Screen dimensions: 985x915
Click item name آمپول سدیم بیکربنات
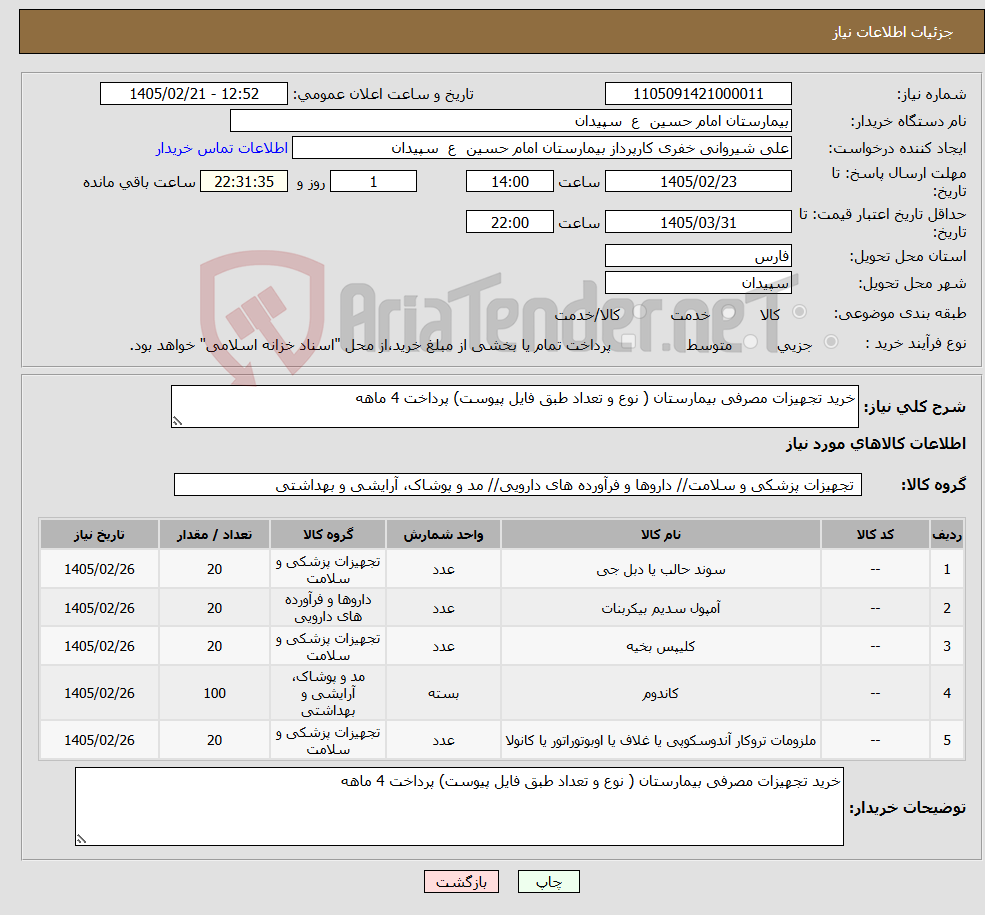point(661,609)
